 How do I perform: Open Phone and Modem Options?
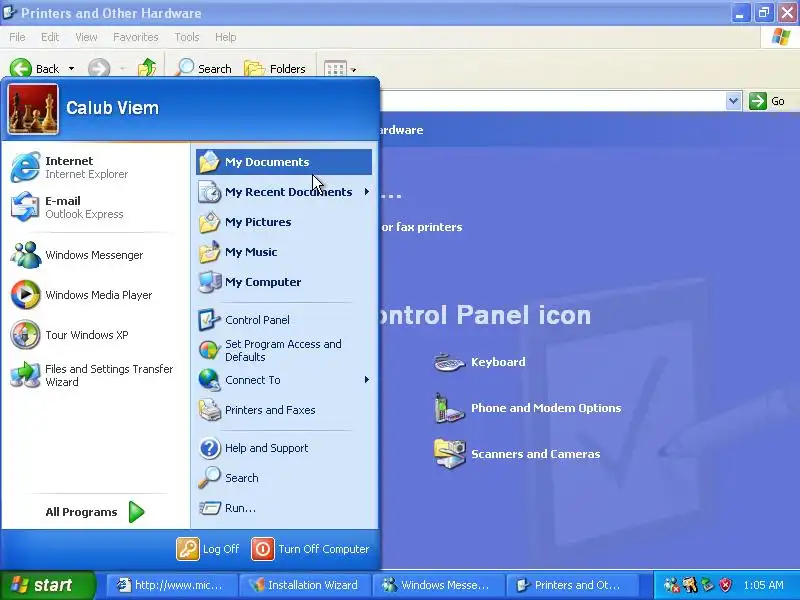[x=528, y=408]
